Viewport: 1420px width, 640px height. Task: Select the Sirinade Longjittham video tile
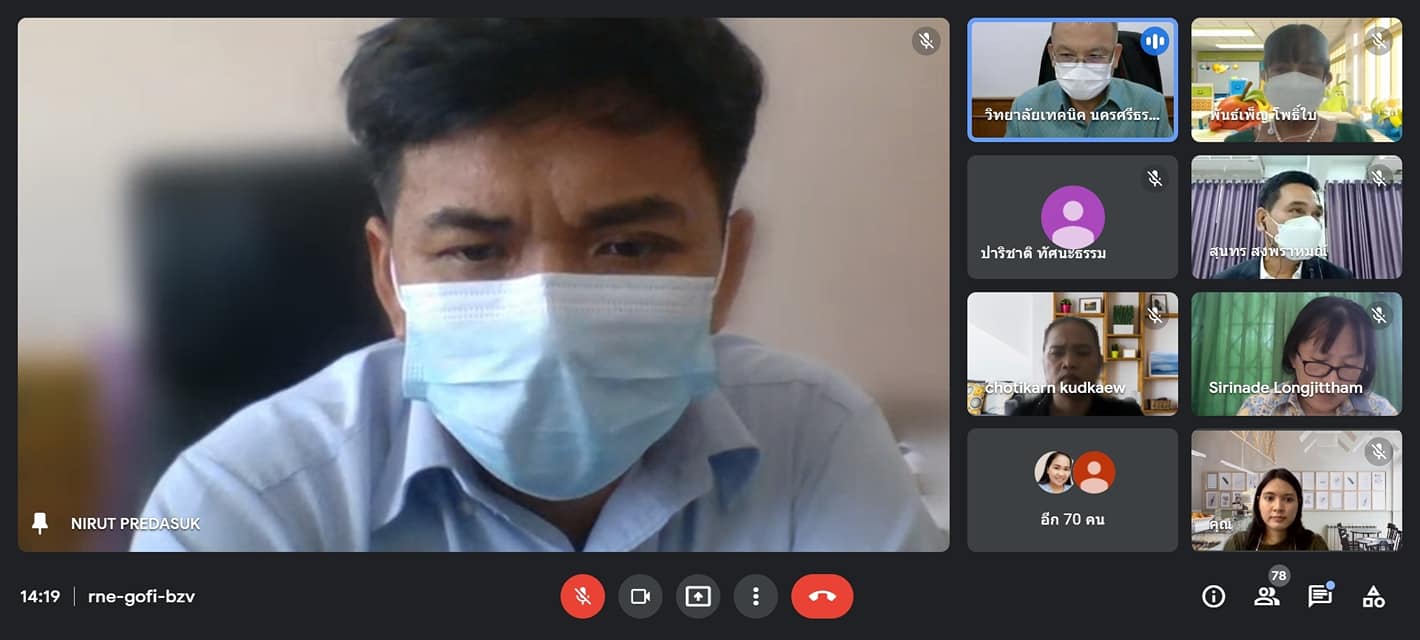coord(1296,353)
